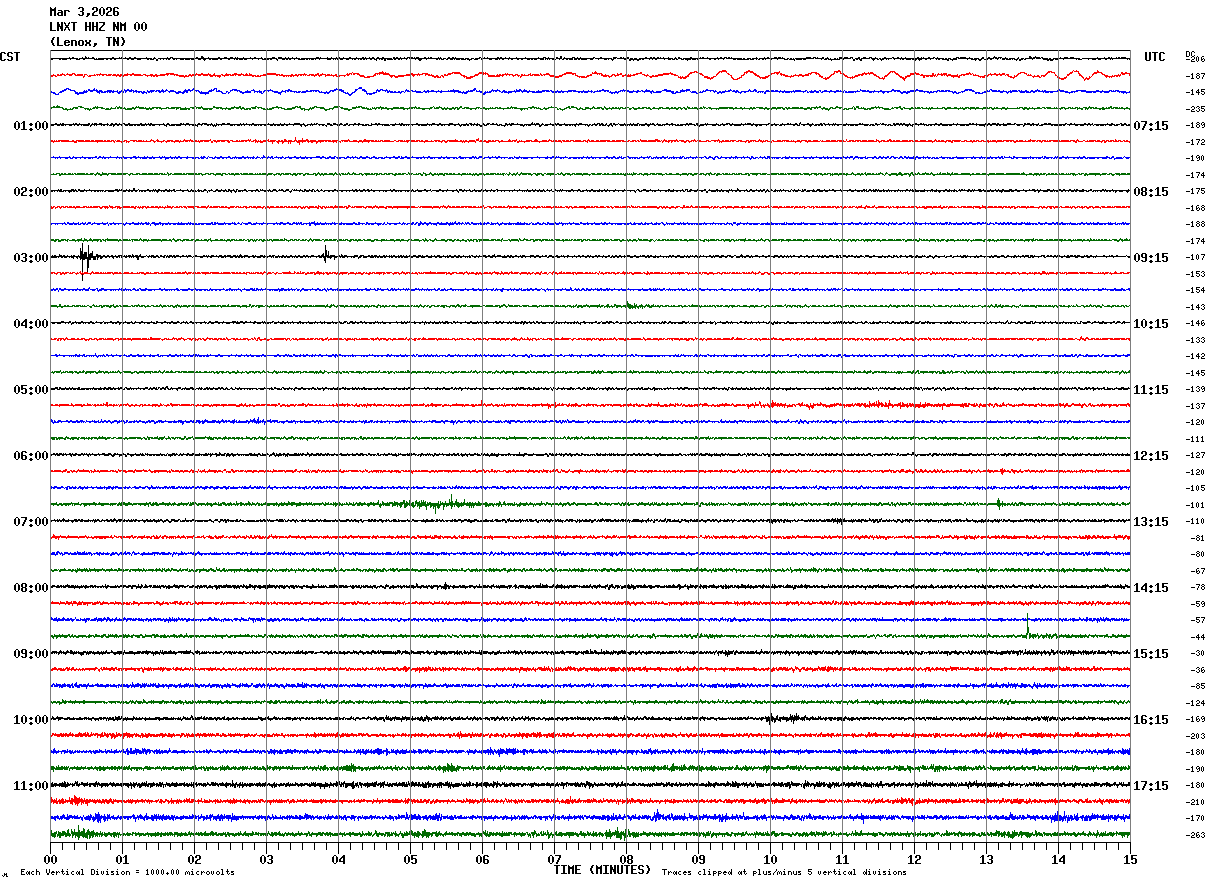Screen dimensions: 1210x886
Task: Click the minute 08 tick label
Action: pyautogui.click(x=626, y=859)
